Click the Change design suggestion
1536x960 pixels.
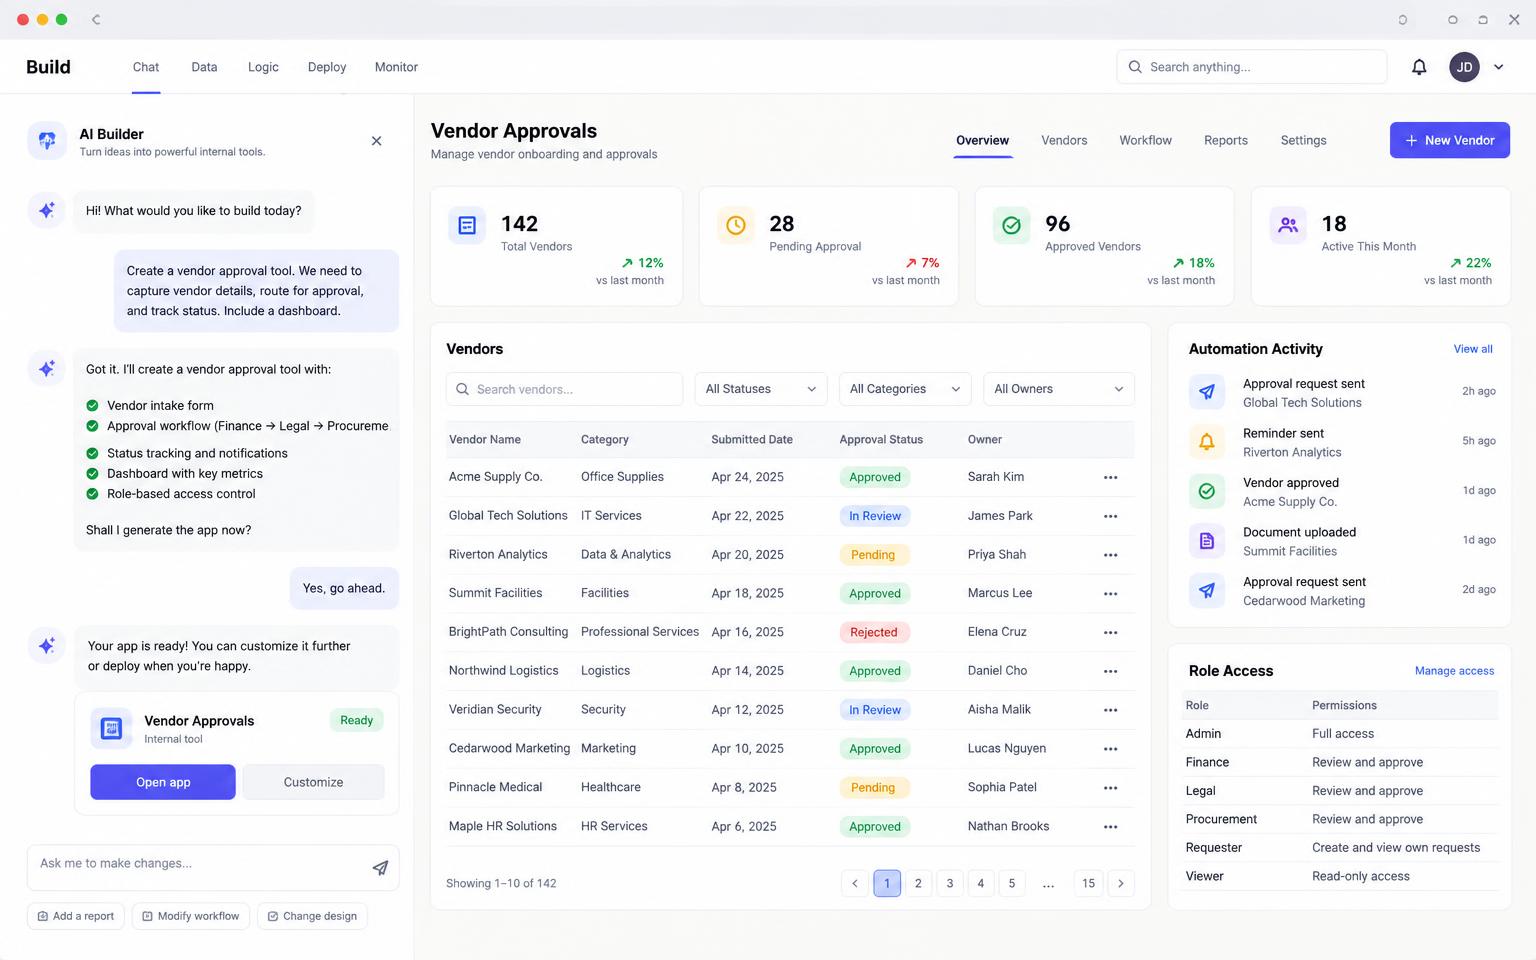click(x=312, y=916)
